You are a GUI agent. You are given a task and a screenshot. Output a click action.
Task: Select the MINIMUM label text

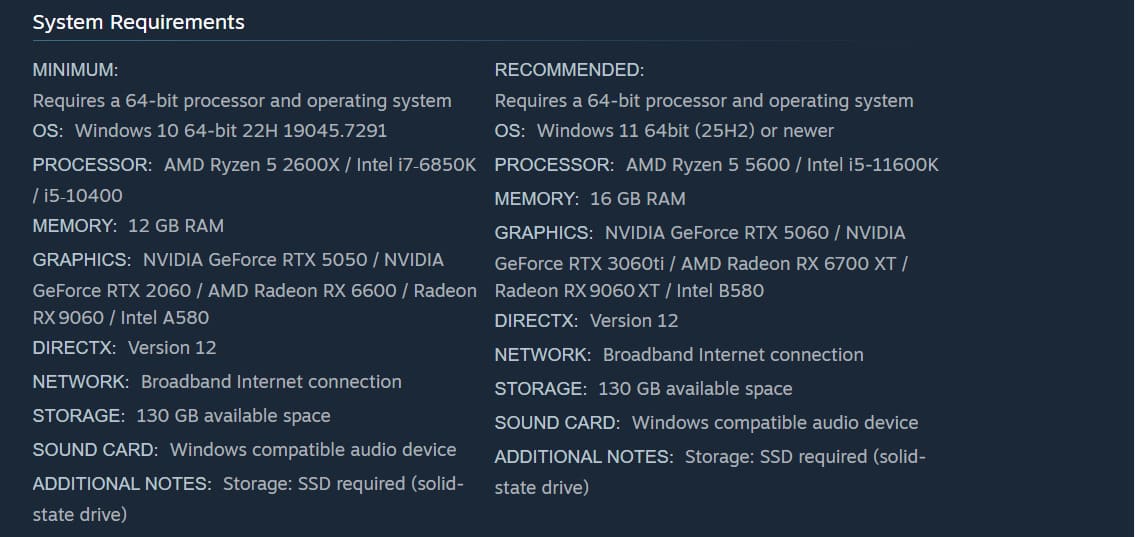coord(75,70)
